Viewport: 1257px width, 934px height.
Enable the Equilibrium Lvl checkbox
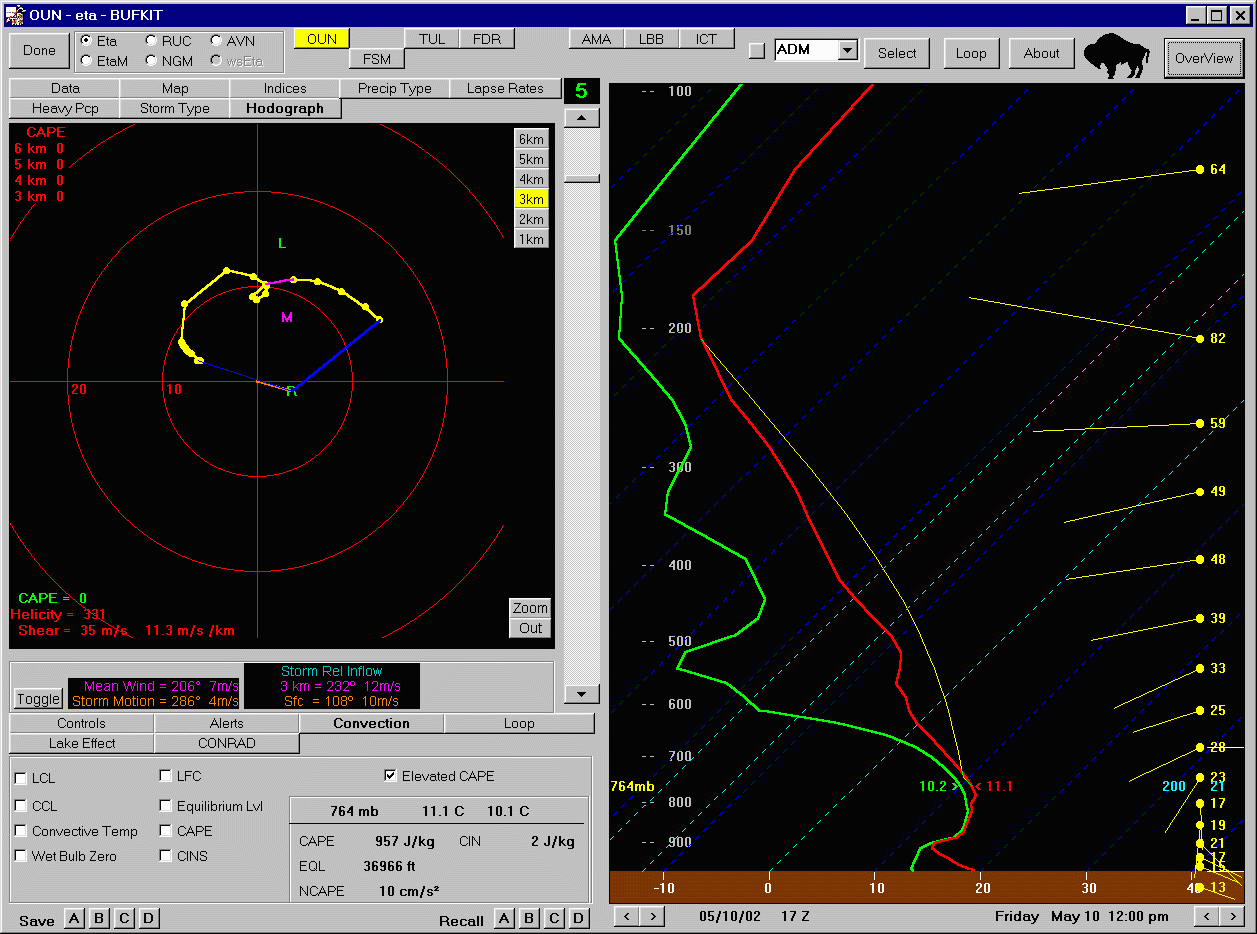(166, 806)
